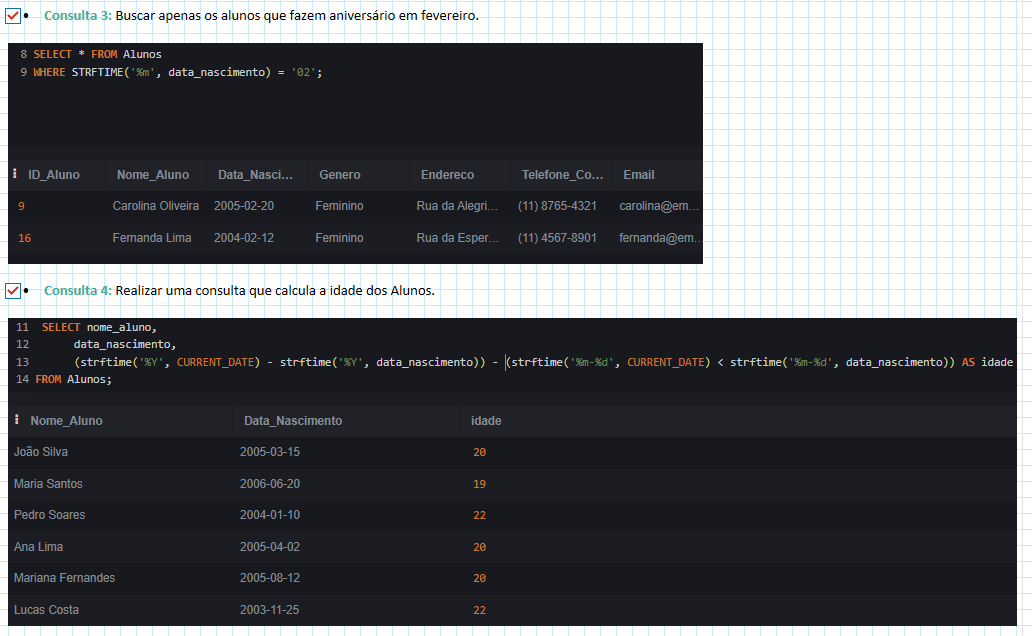Viewport: 1032px width, 636px height.
Task: Click the Telefone_Co... column header
Action: [563, 174]
